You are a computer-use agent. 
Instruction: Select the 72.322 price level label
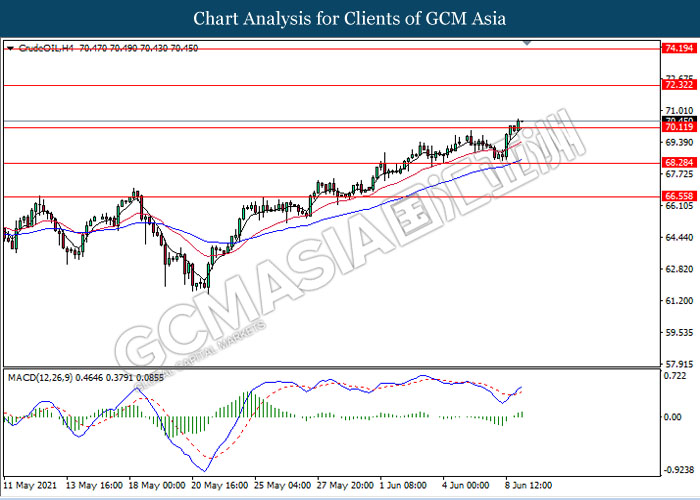(x=679, y=85)
